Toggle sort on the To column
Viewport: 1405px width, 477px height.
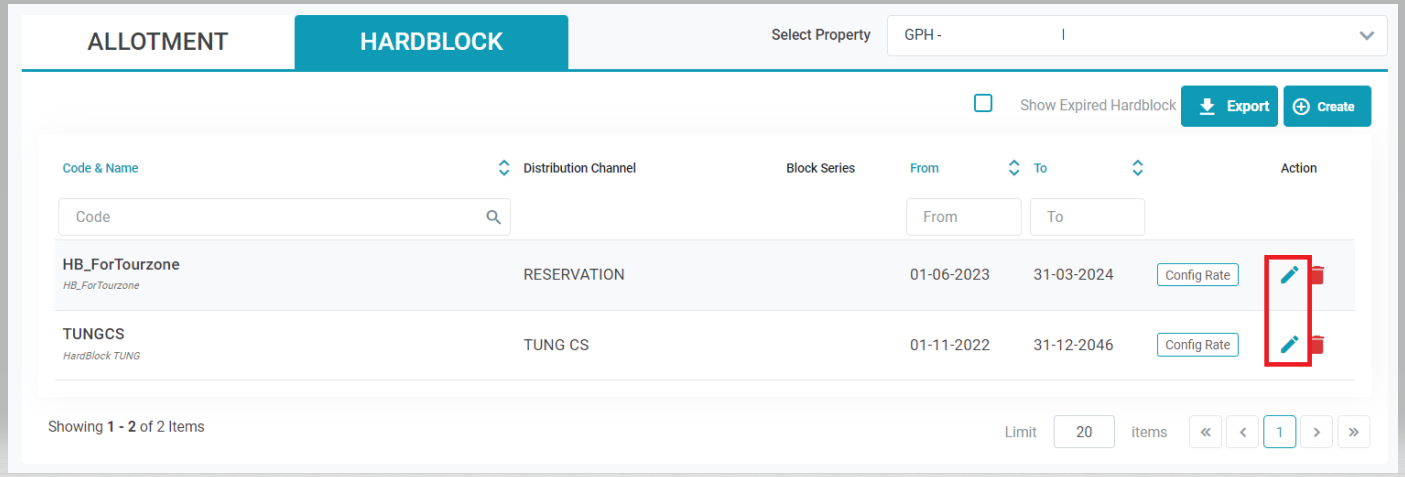point(1137,168)
